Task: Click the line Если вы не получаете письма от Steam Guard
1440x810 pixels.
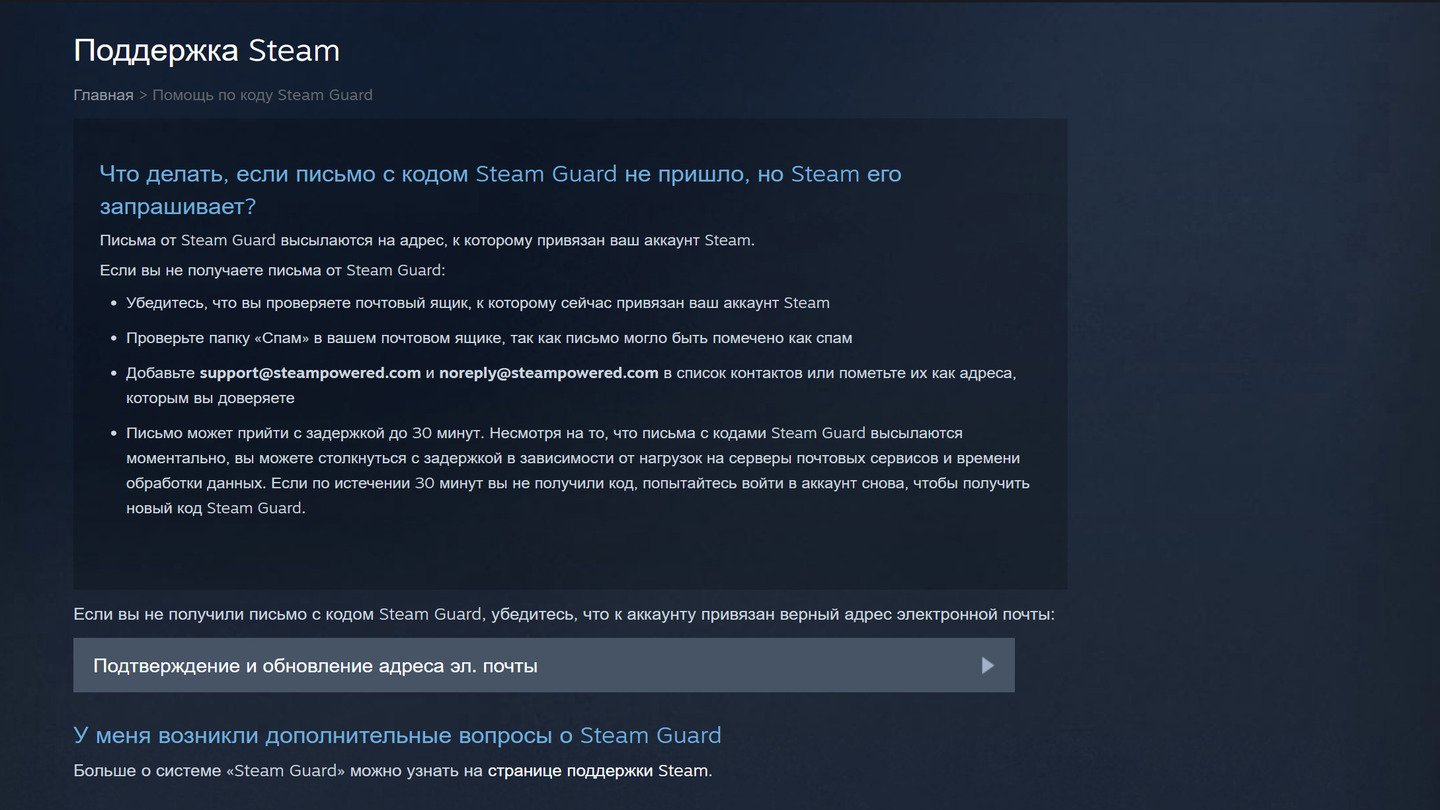Action: point(272,270)
